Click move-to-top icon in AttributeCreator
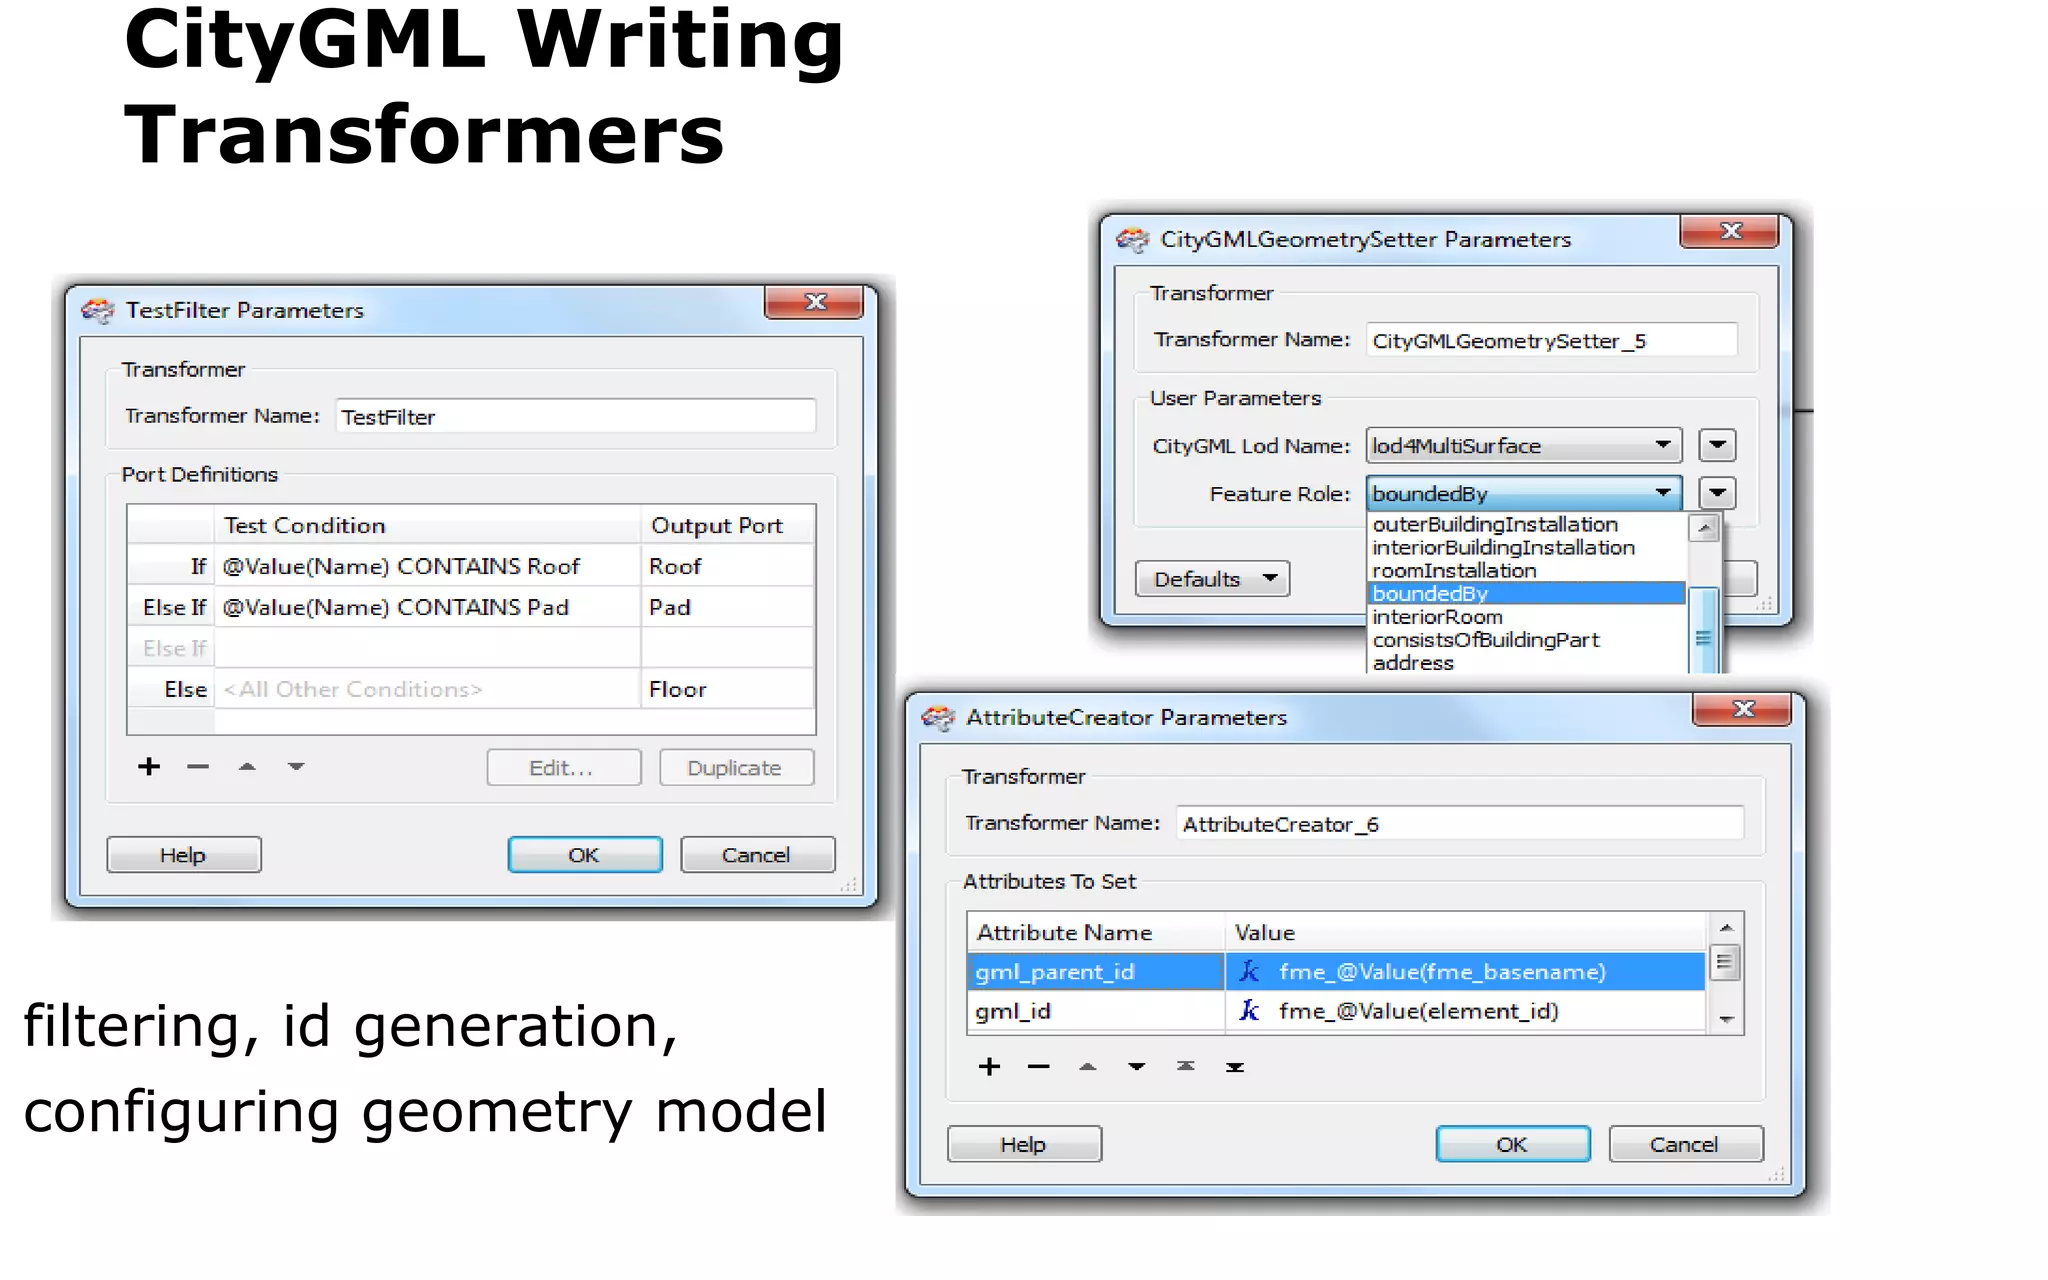 [1186, 1067]
